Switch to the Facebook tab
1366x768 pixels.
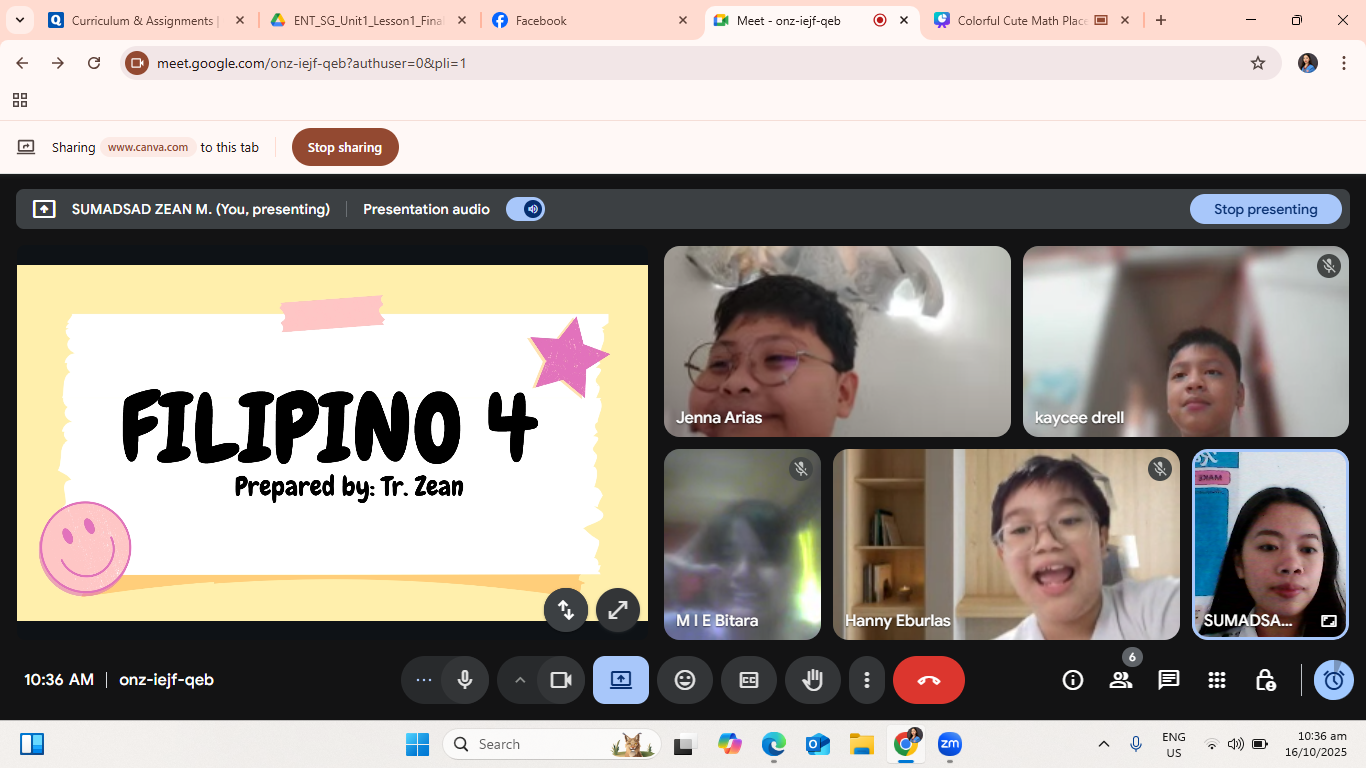pyautogui.click(x=585, y=20)
